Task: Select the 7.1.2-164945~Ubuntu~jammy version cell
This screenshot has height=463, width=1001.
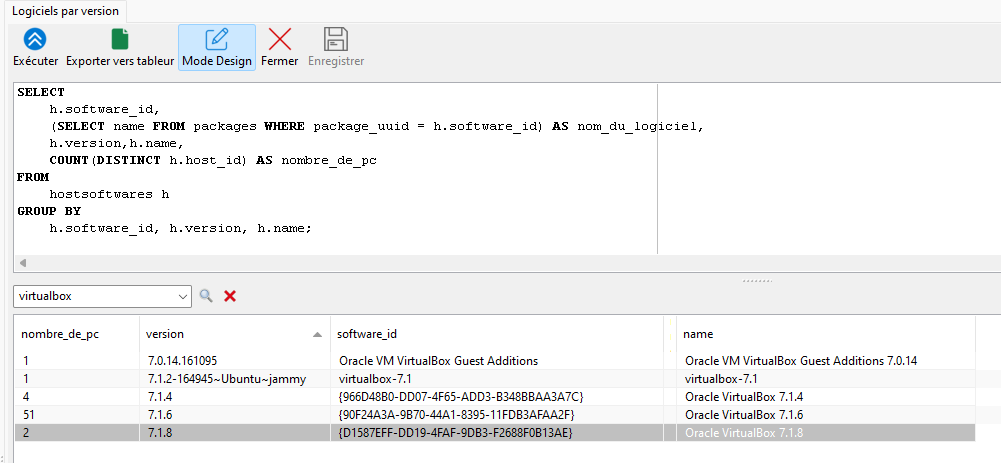Action: (234, 379)
